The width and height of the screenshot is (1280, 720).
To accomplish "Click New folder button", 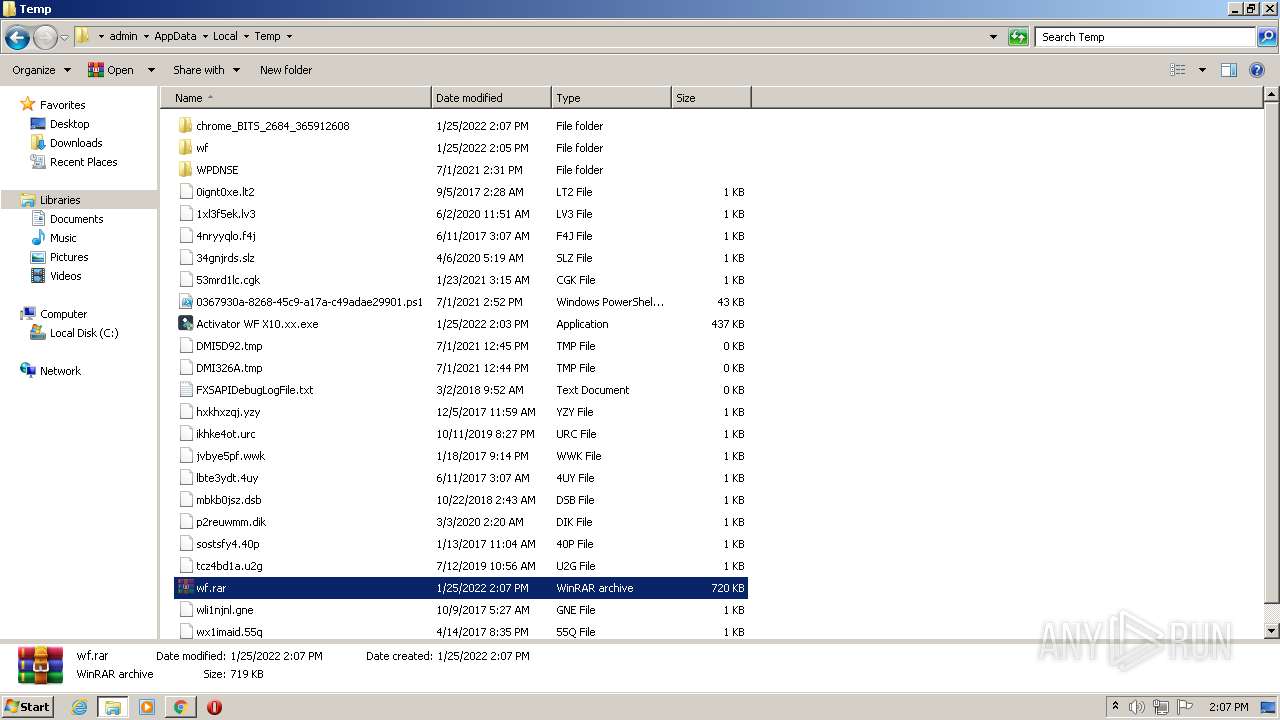I will point(286,70).
